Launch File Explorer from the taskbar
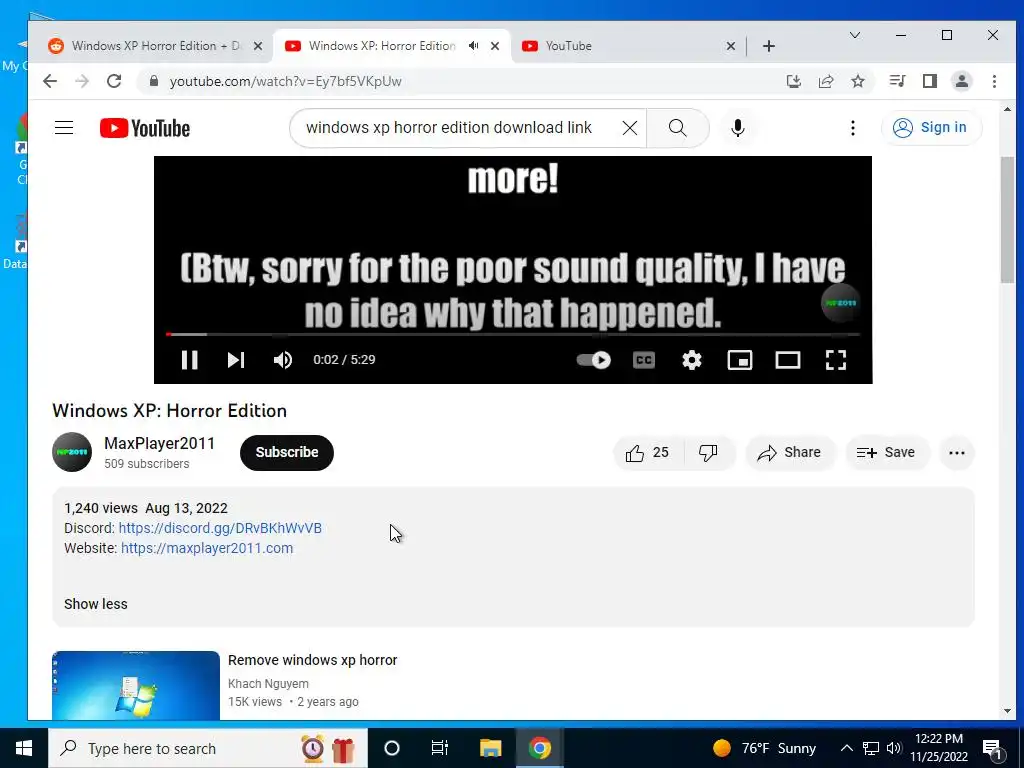This screenshot has width=1024, height=768. click(x=490, y=748)
